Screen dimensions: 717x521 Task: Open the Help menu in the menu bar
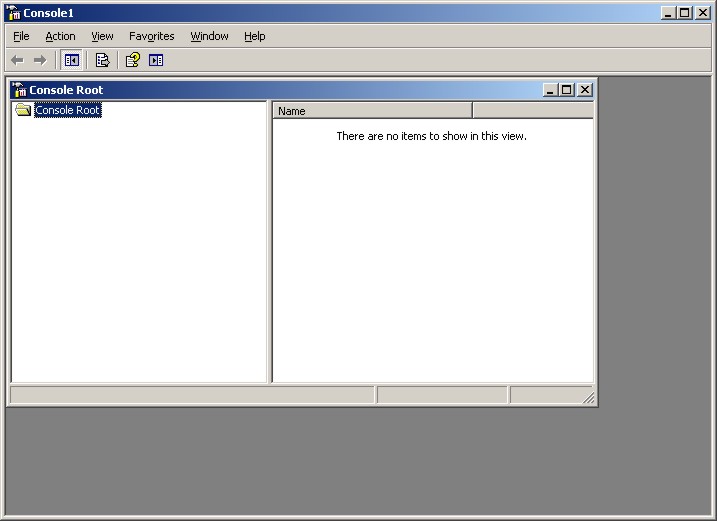pos(254,36)
